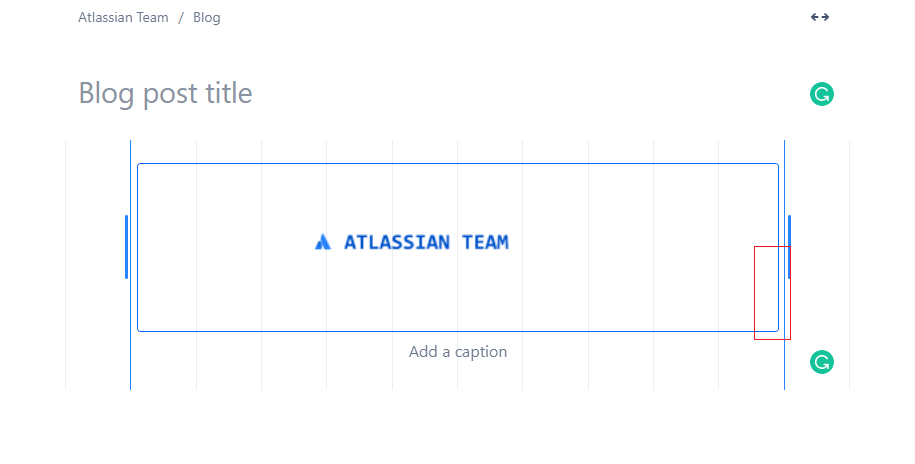Toggle the page full-width arrows icon

pos(820,17)
